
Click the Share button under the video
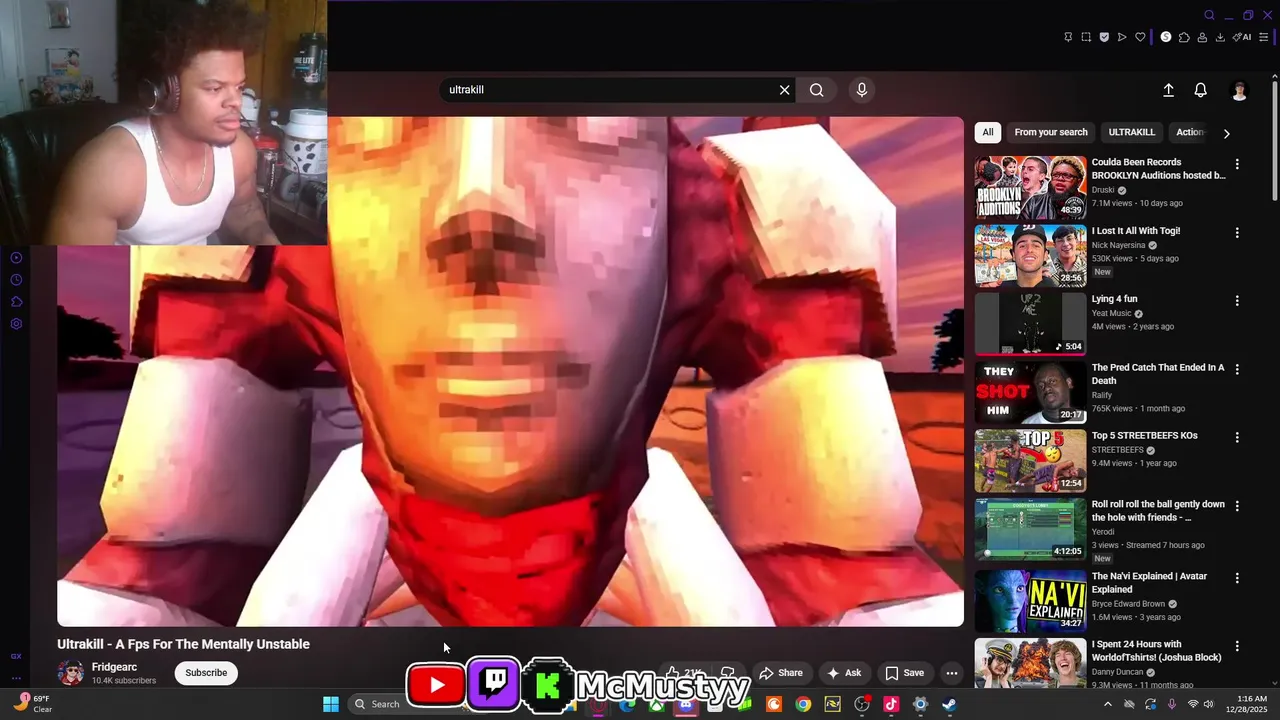pos(781,673)
